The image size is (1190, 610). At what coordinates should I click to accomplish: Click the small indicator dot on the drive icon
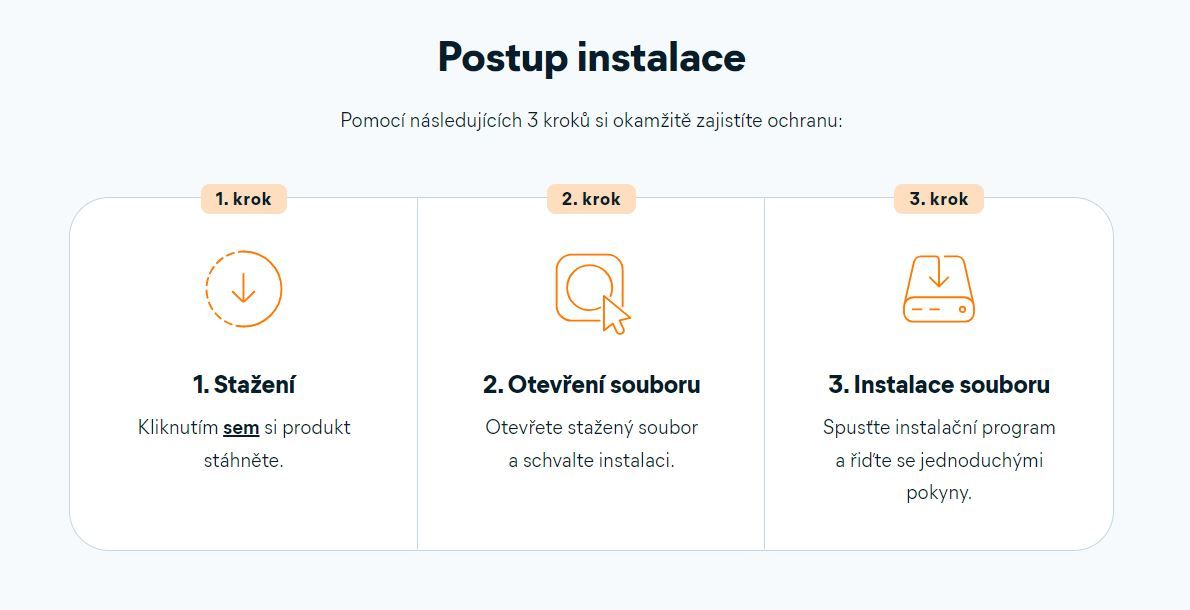962,310
